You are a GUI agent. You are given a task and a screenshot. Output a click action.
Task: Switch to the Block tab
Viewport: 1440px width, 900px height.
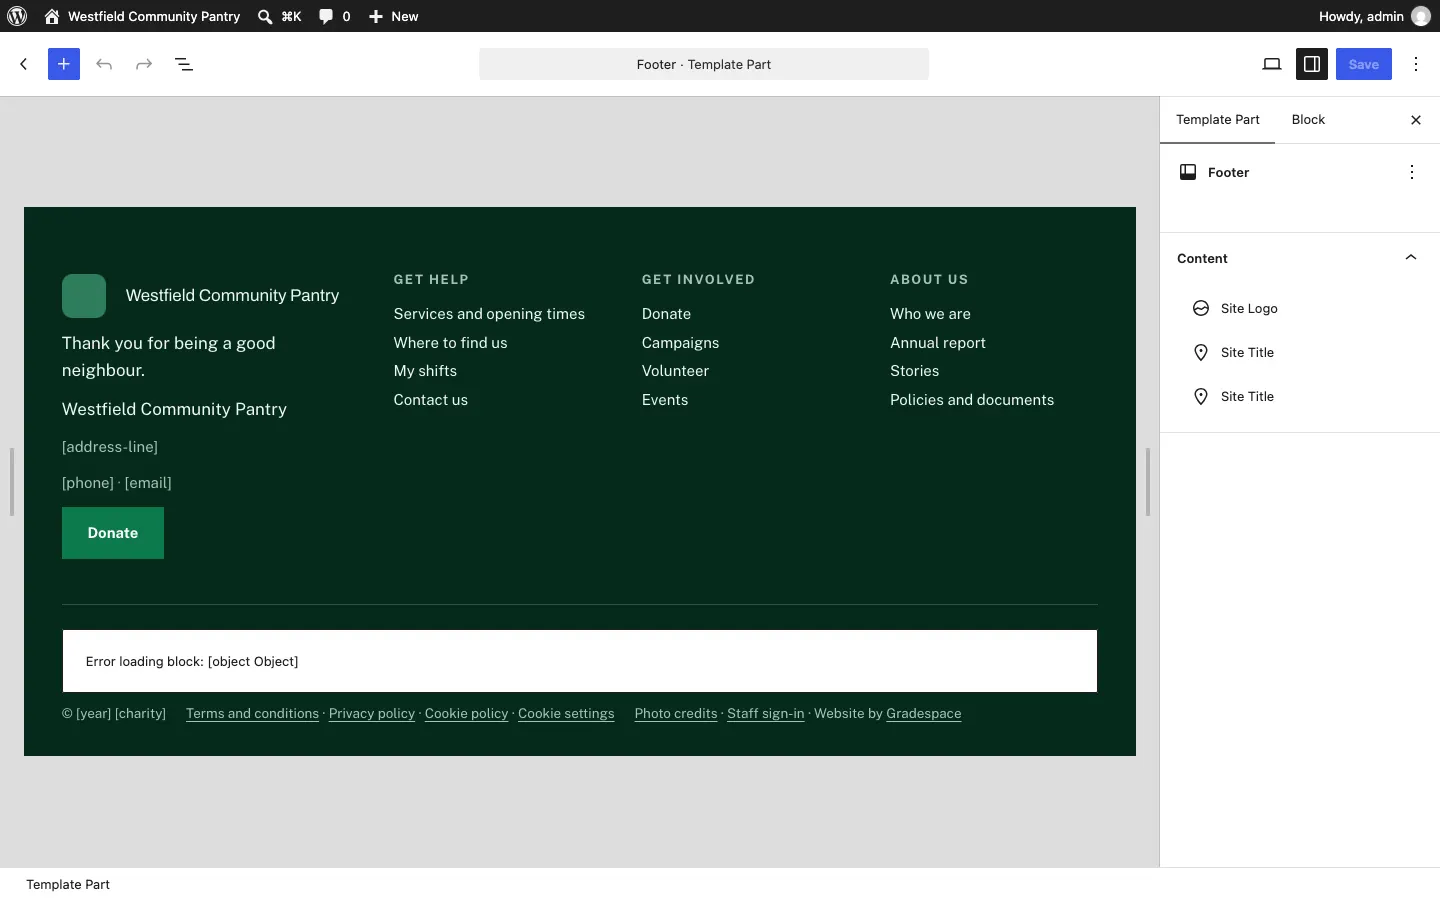1308,120
